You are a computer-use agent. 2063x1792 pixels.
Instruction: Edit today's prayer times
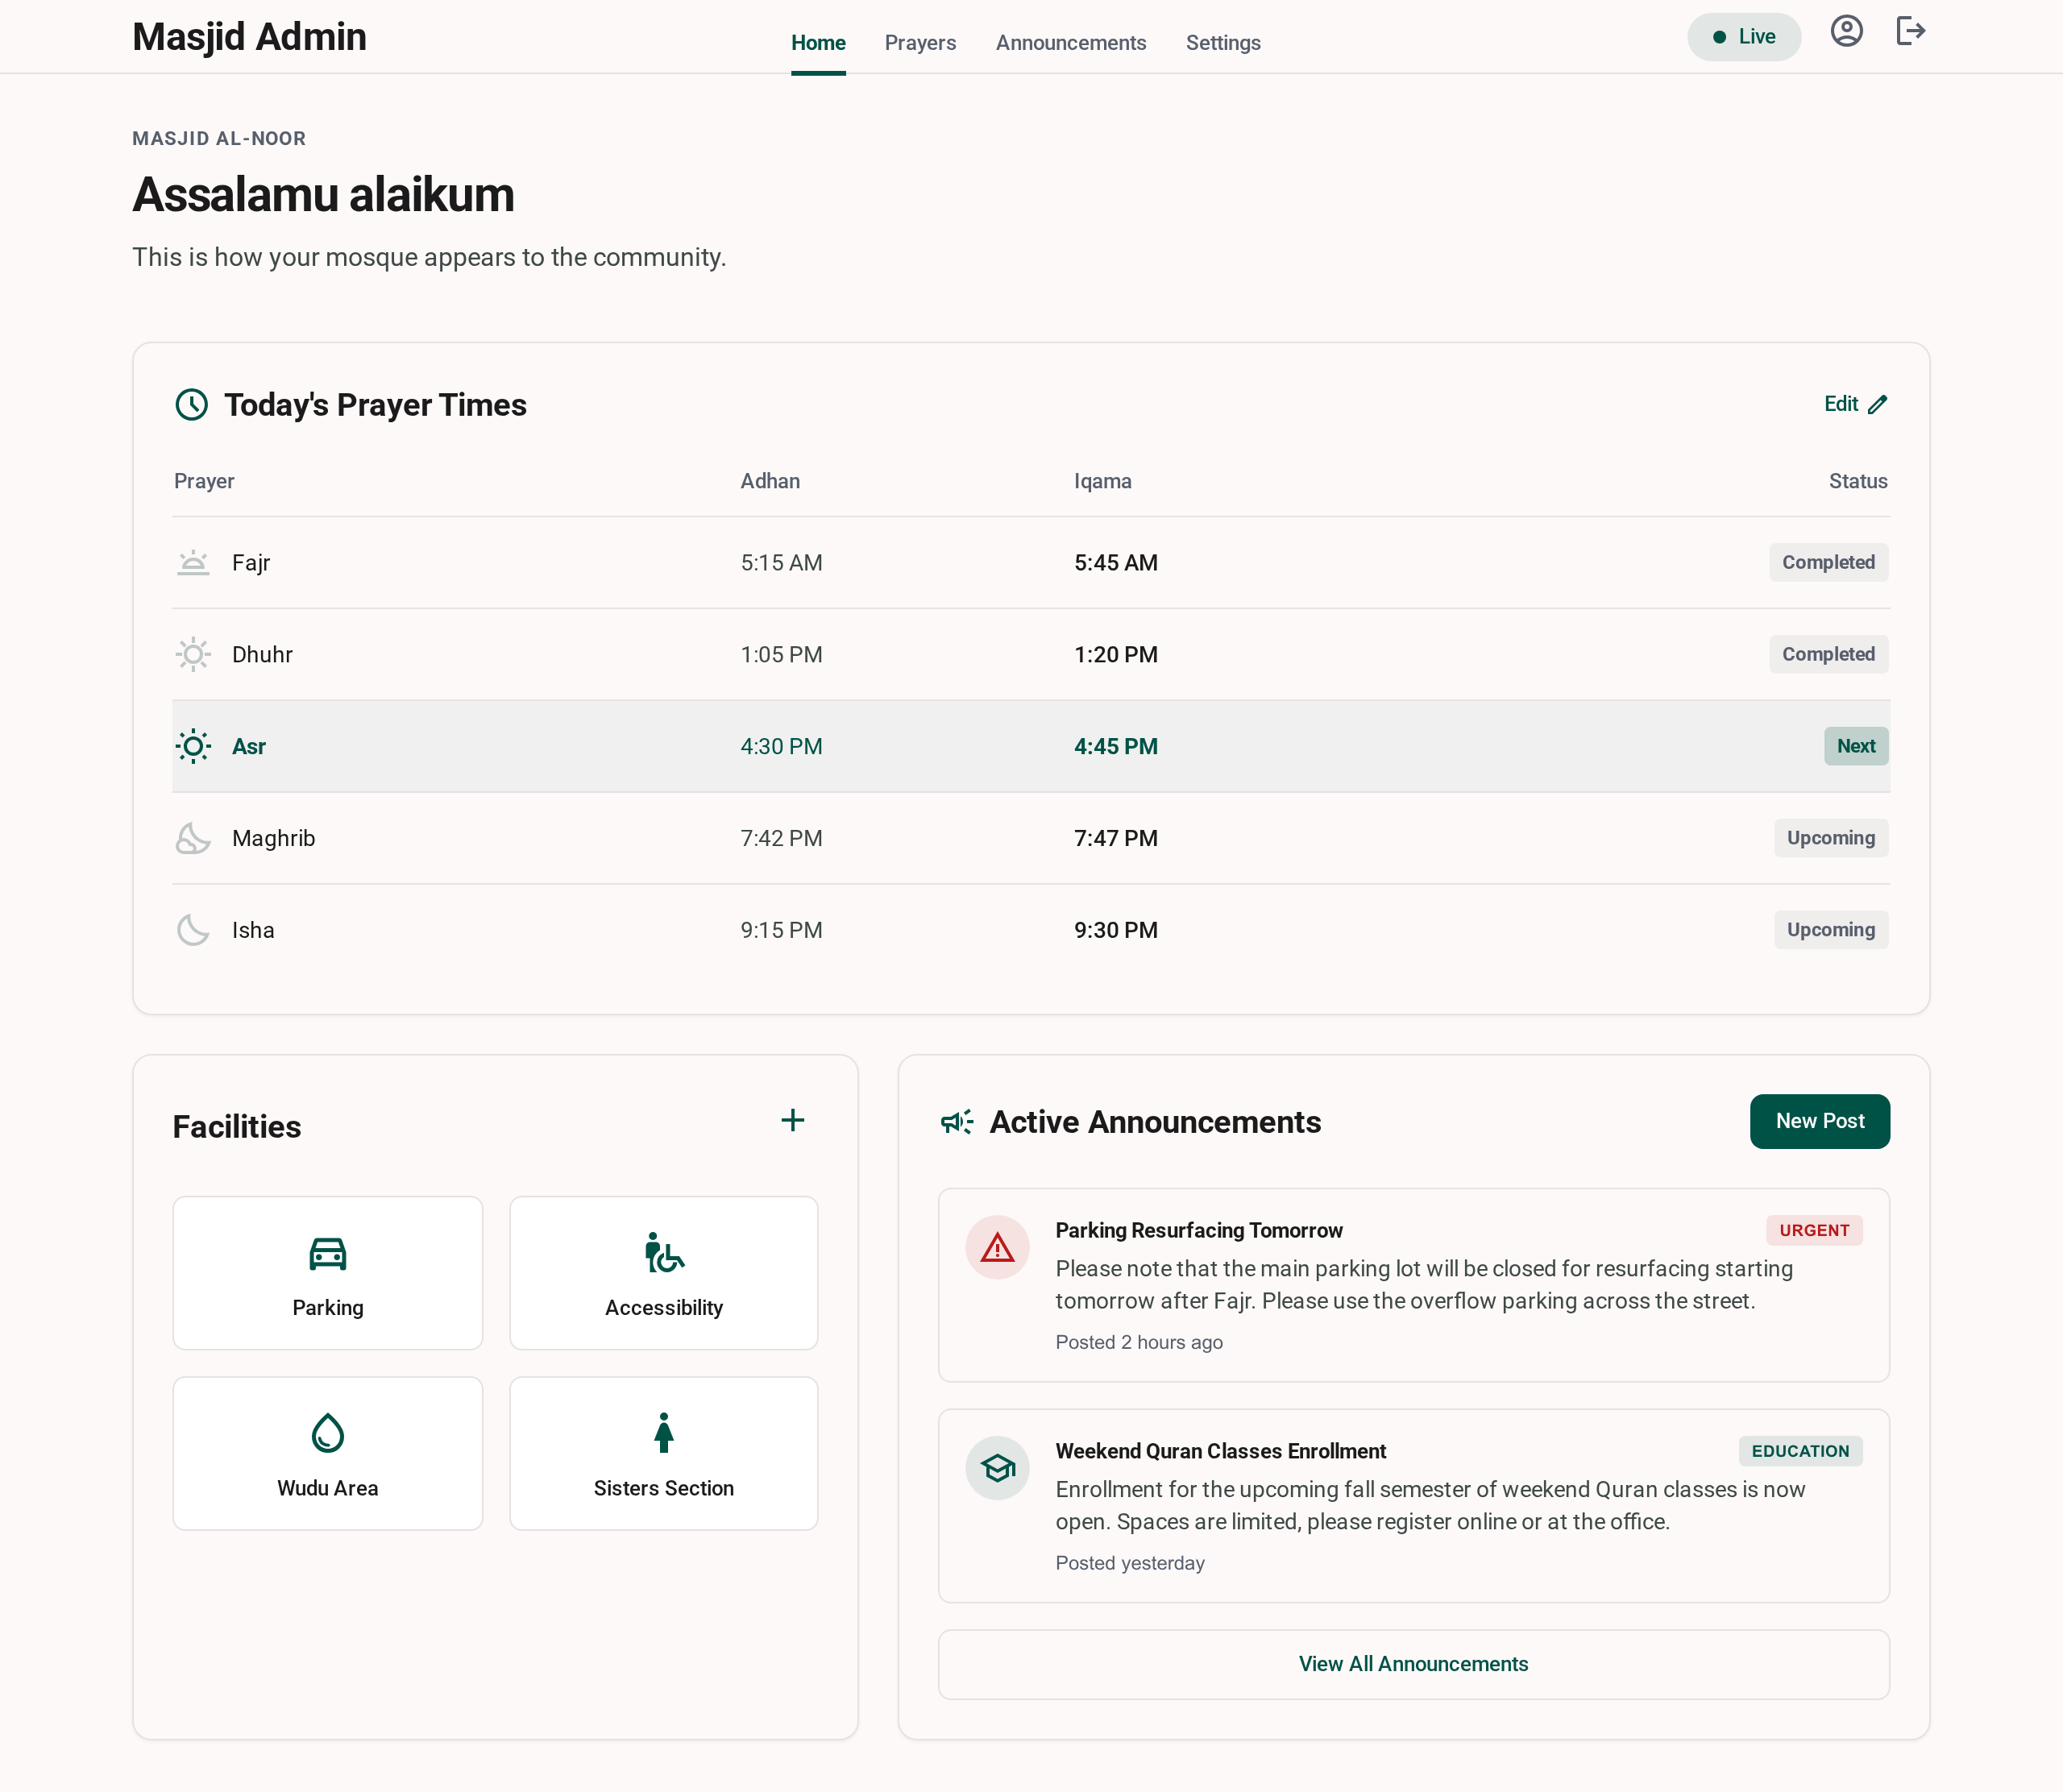coord(1855,404)
